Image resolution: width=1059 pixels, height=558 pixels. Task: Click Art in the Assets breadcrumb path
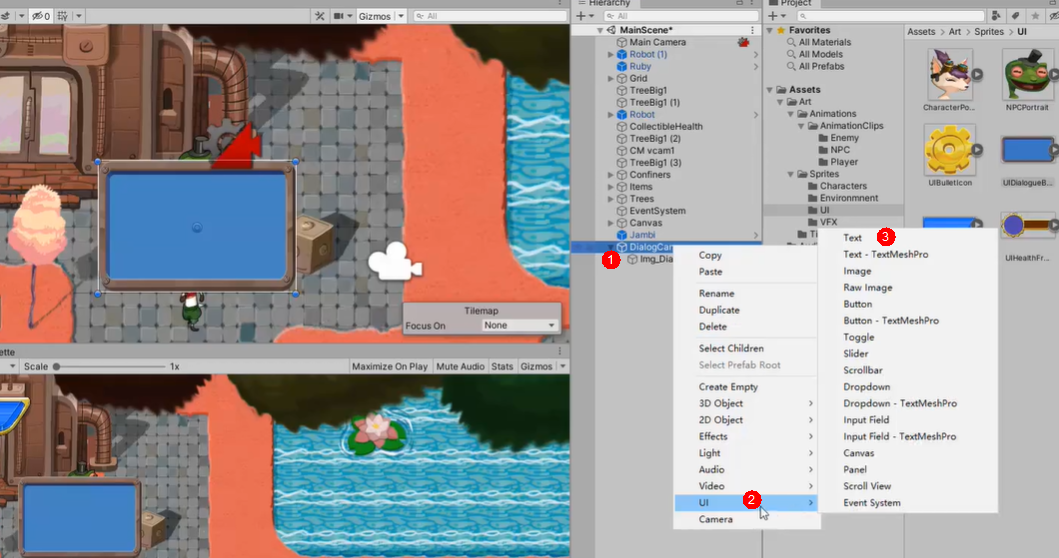pyautogui.click(x=954, y=32)
